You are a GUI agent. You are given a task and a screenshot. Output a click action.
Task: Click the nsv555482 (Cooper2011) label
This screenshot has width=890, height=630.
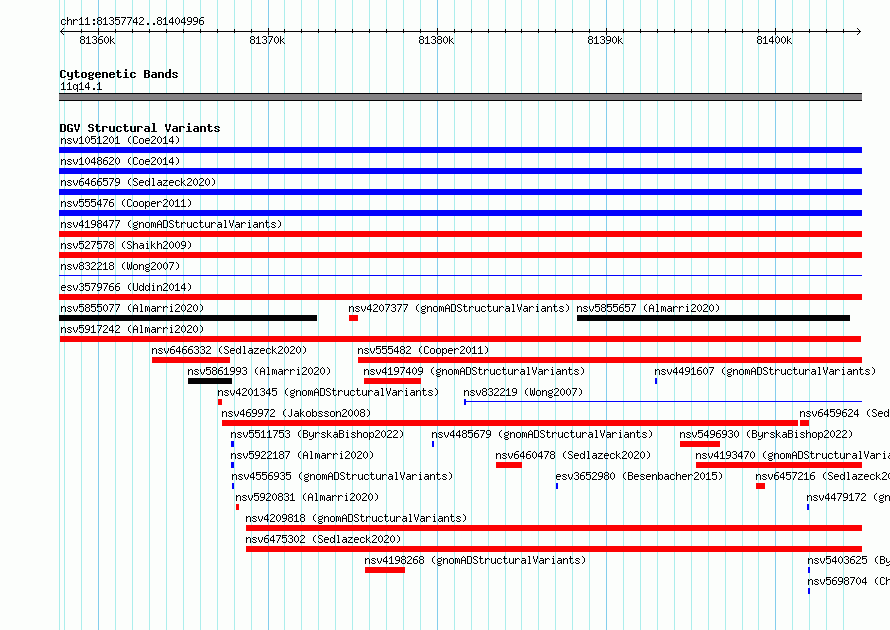point(423,350)
